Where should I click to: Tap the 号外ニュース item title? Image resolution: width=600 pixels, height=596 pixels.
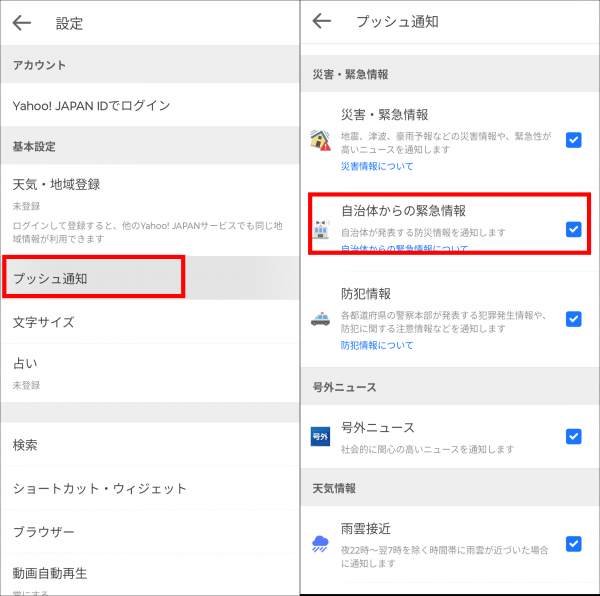click(378, 427)
